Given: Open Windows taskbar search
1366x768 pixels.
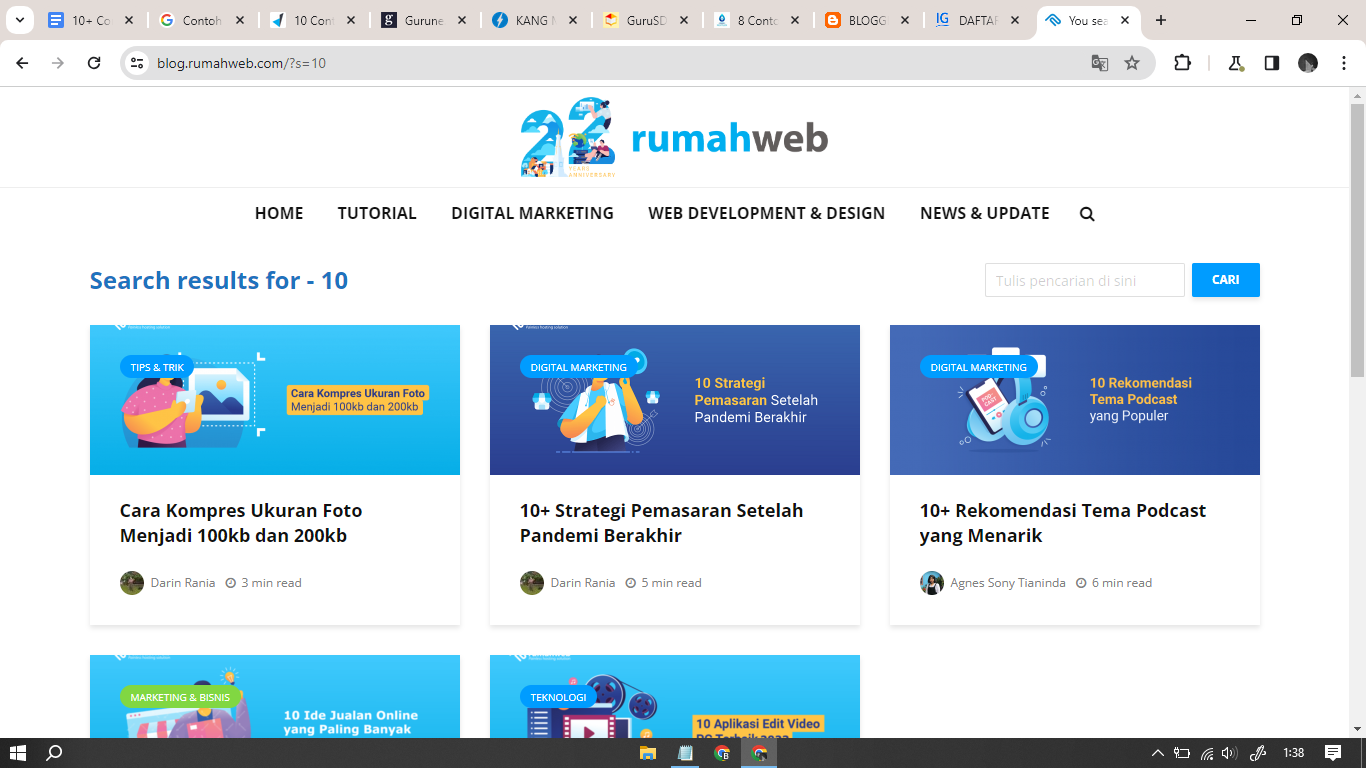Looking at the screenshot, I should (x=55, y=753).
